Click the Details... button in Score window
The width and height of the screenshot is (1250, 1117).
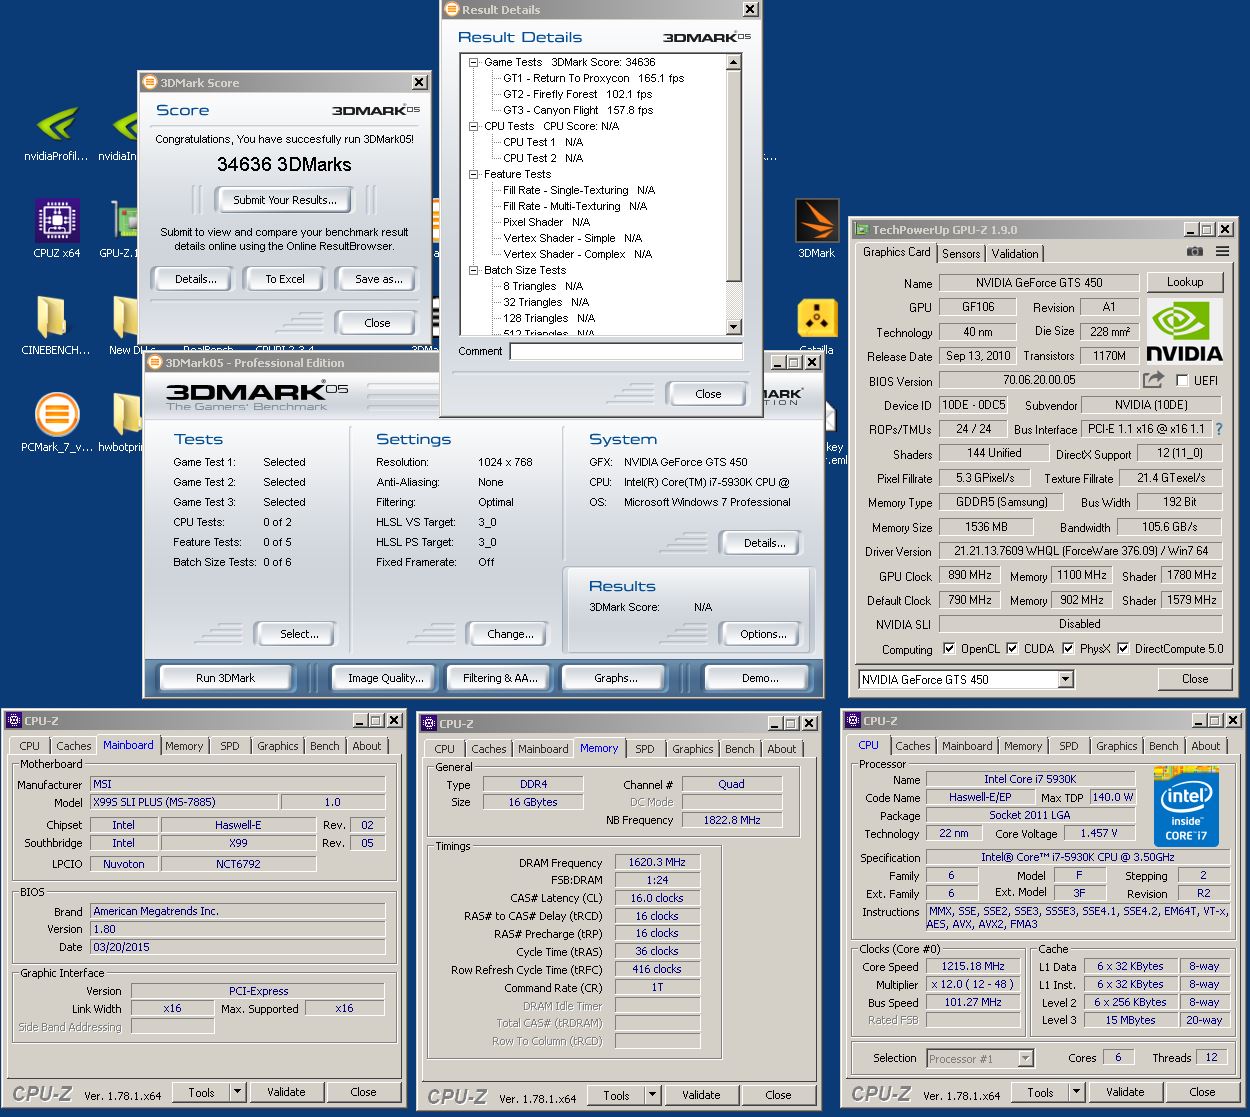click(196, 279)
